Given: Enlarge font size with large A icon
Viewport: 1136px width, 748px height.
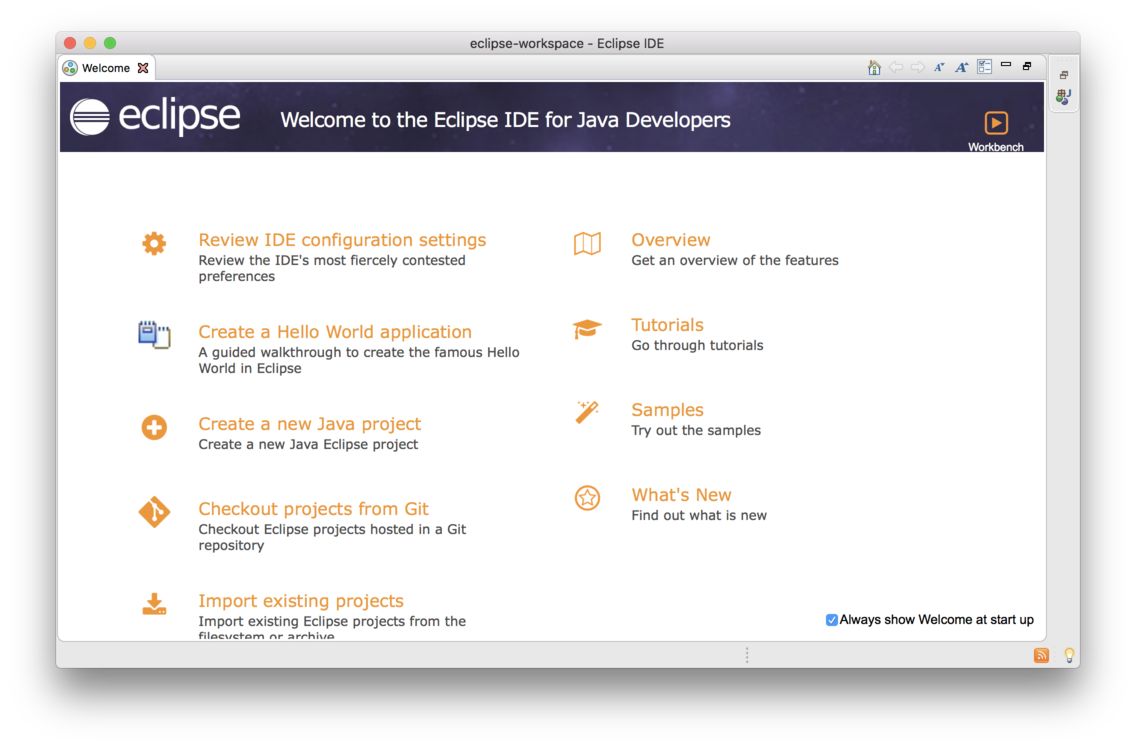Looking at the screenshot, I should click(x=961, y=67).
